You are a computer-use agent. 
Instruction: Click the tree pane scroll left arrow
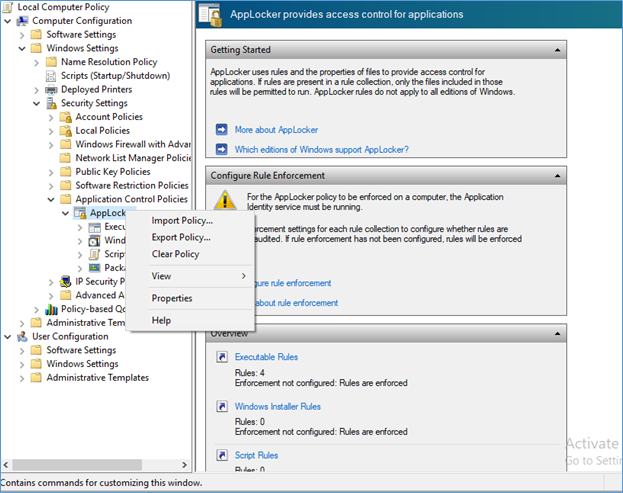pyautogui.click(x=6, y=464)
